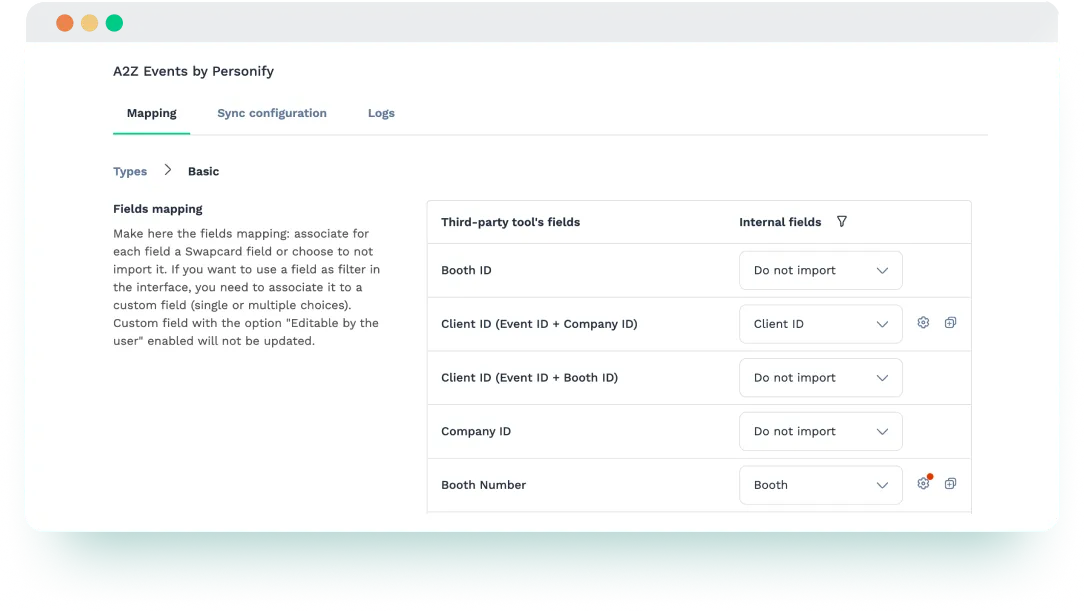Open settings gear for Client ID (Event ID + Company ID)

coord(923,322)
